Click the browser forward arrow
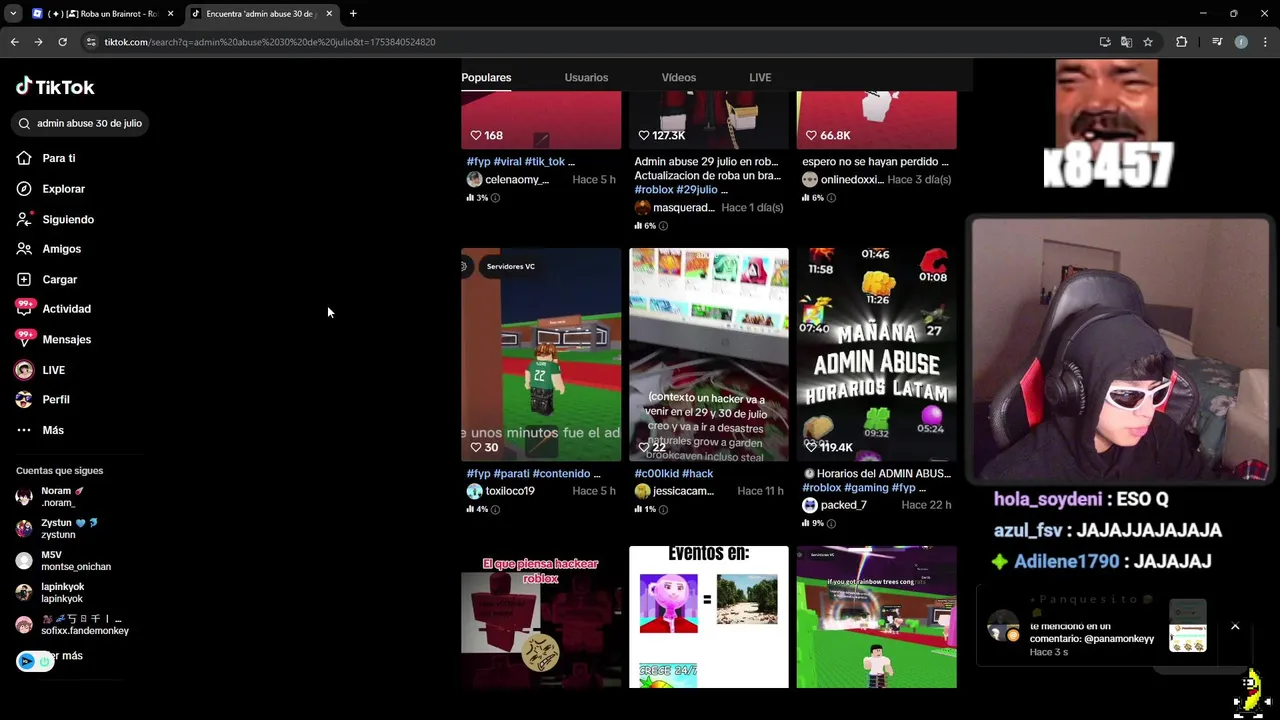 38,42
